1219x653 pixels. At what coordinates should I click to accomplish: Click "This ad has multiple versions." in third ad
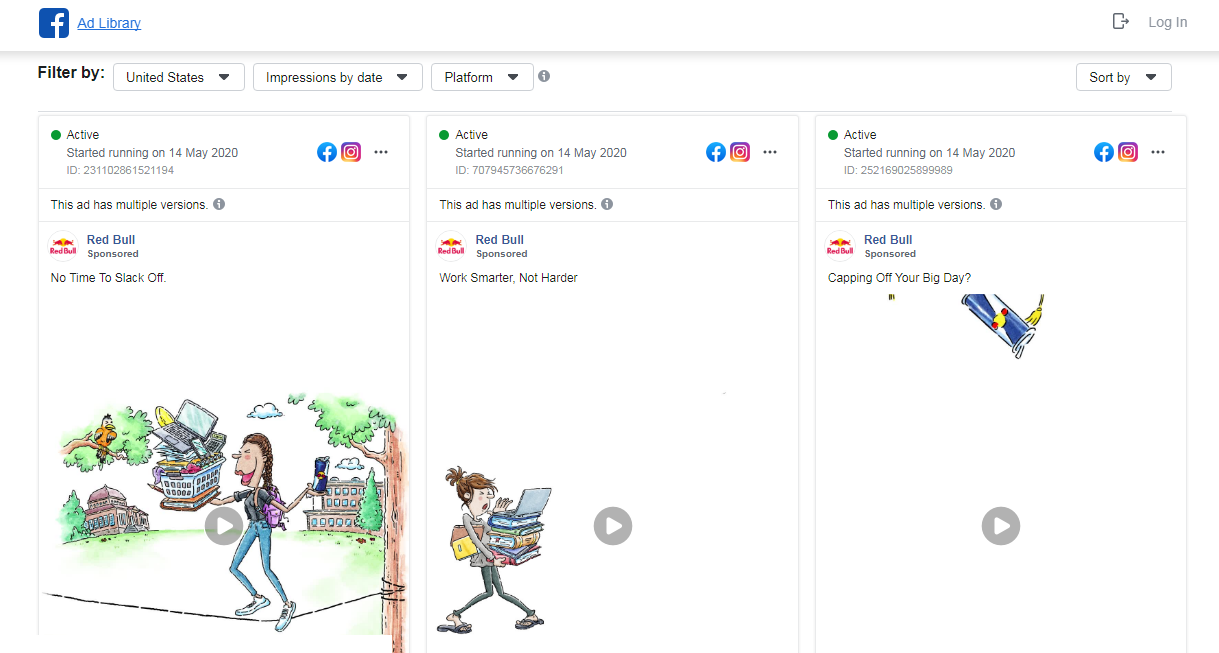coord(907,204)
